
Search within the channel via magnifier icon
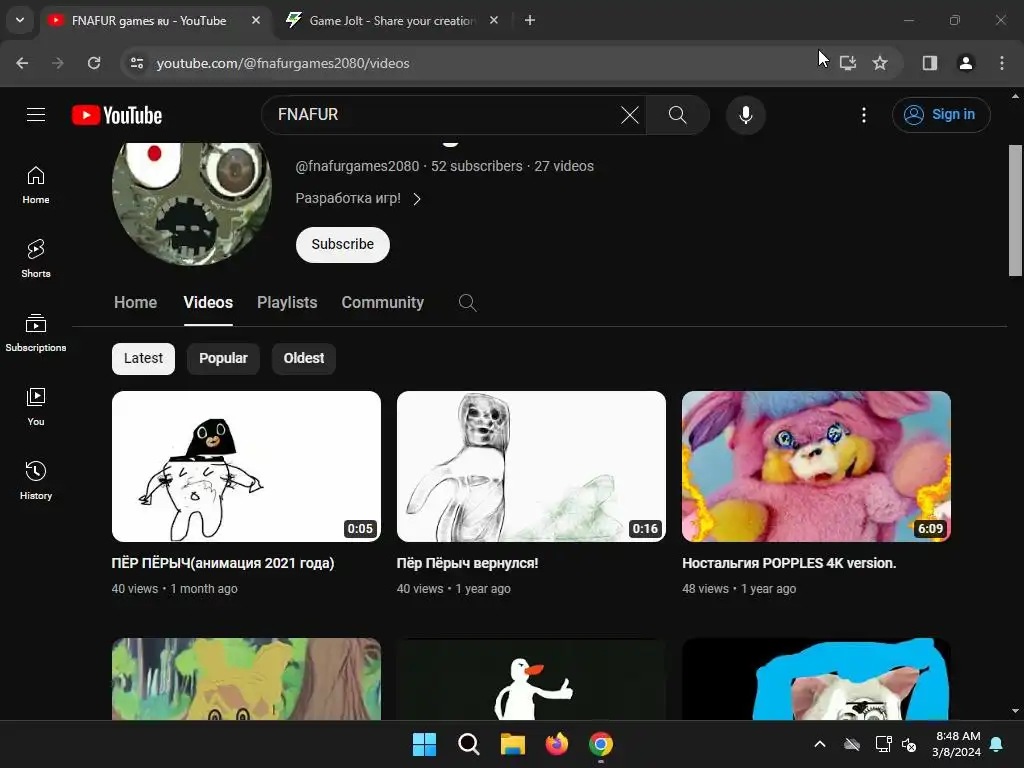pyautogui.click(x=468, y=302)
